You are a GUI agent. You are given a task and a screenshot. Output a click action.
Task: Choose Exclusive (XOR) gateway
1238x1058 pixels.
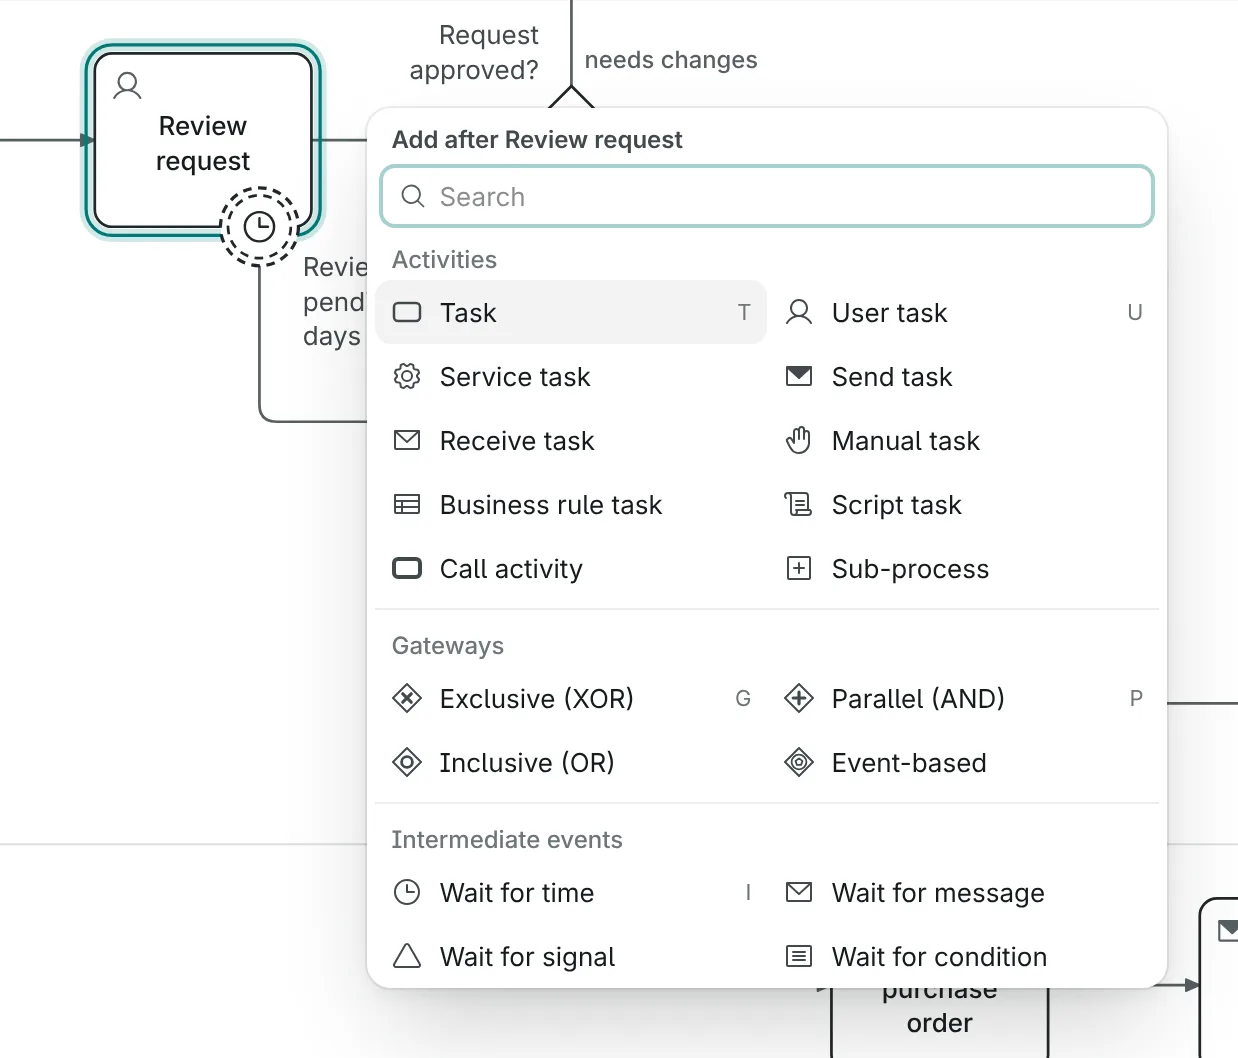point(571,698)
